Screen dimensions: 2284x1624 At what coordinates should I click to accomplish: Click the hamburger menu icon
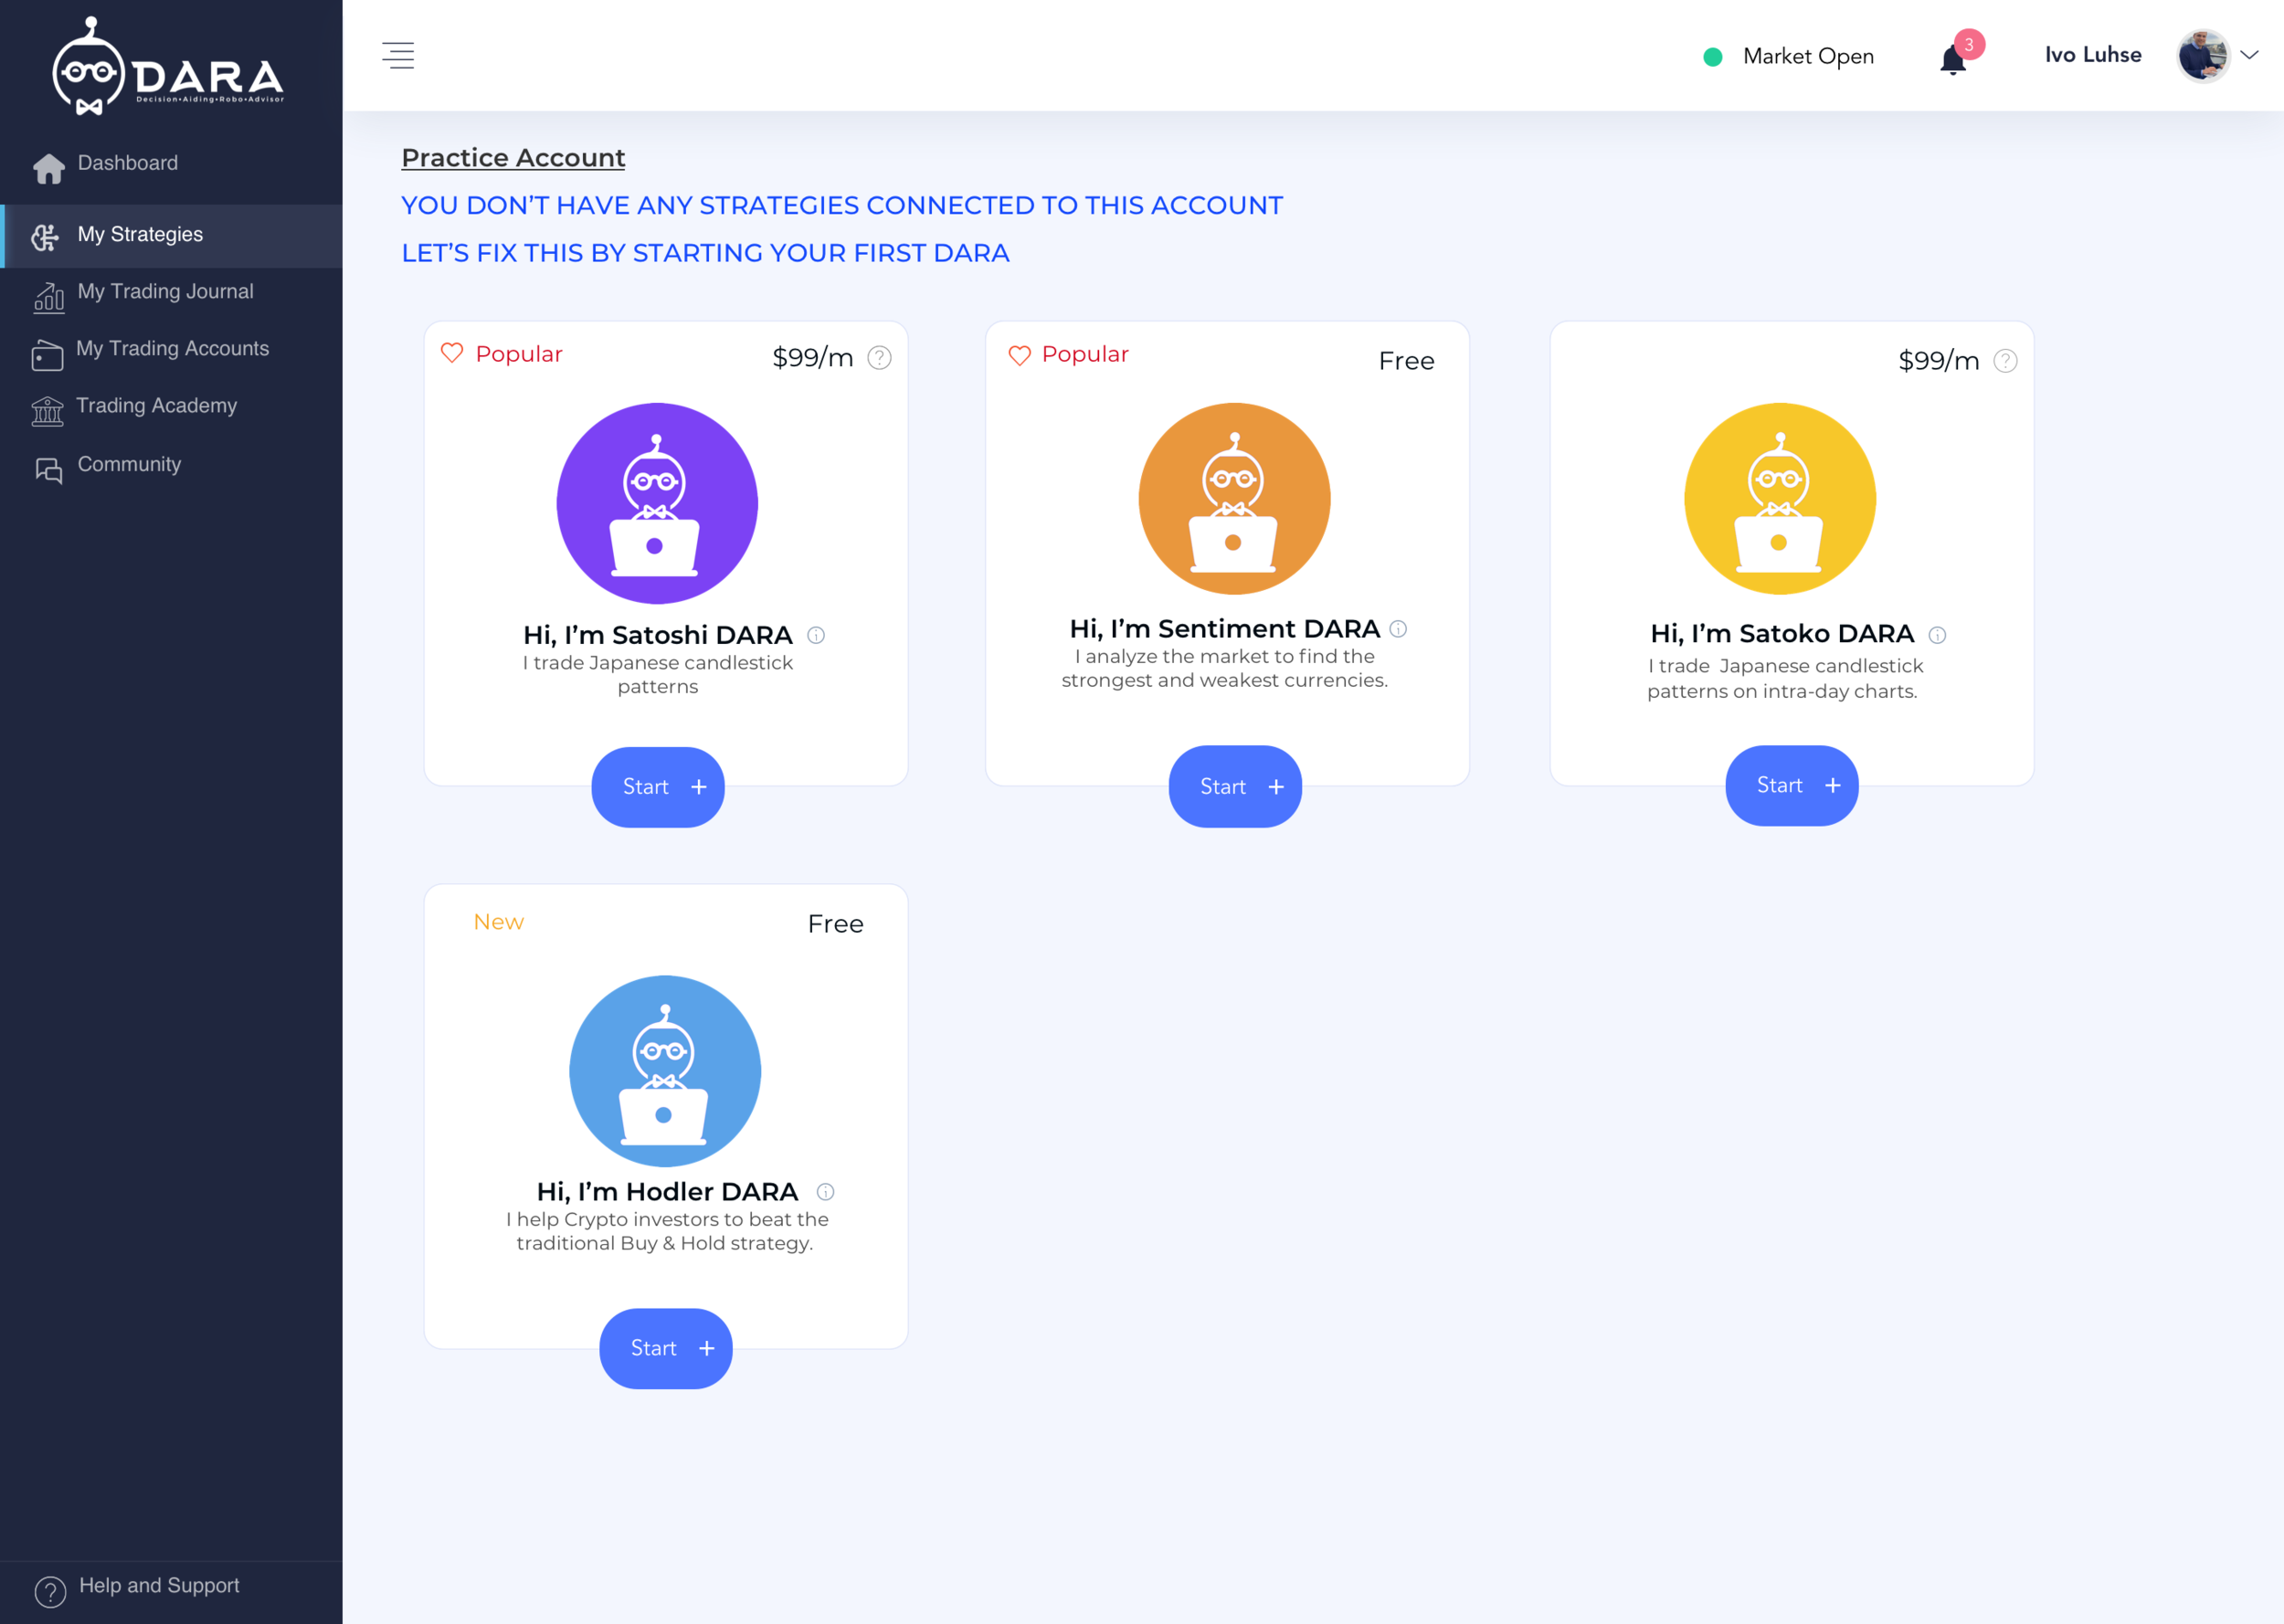pyautogui.click(x=398, y=55)
